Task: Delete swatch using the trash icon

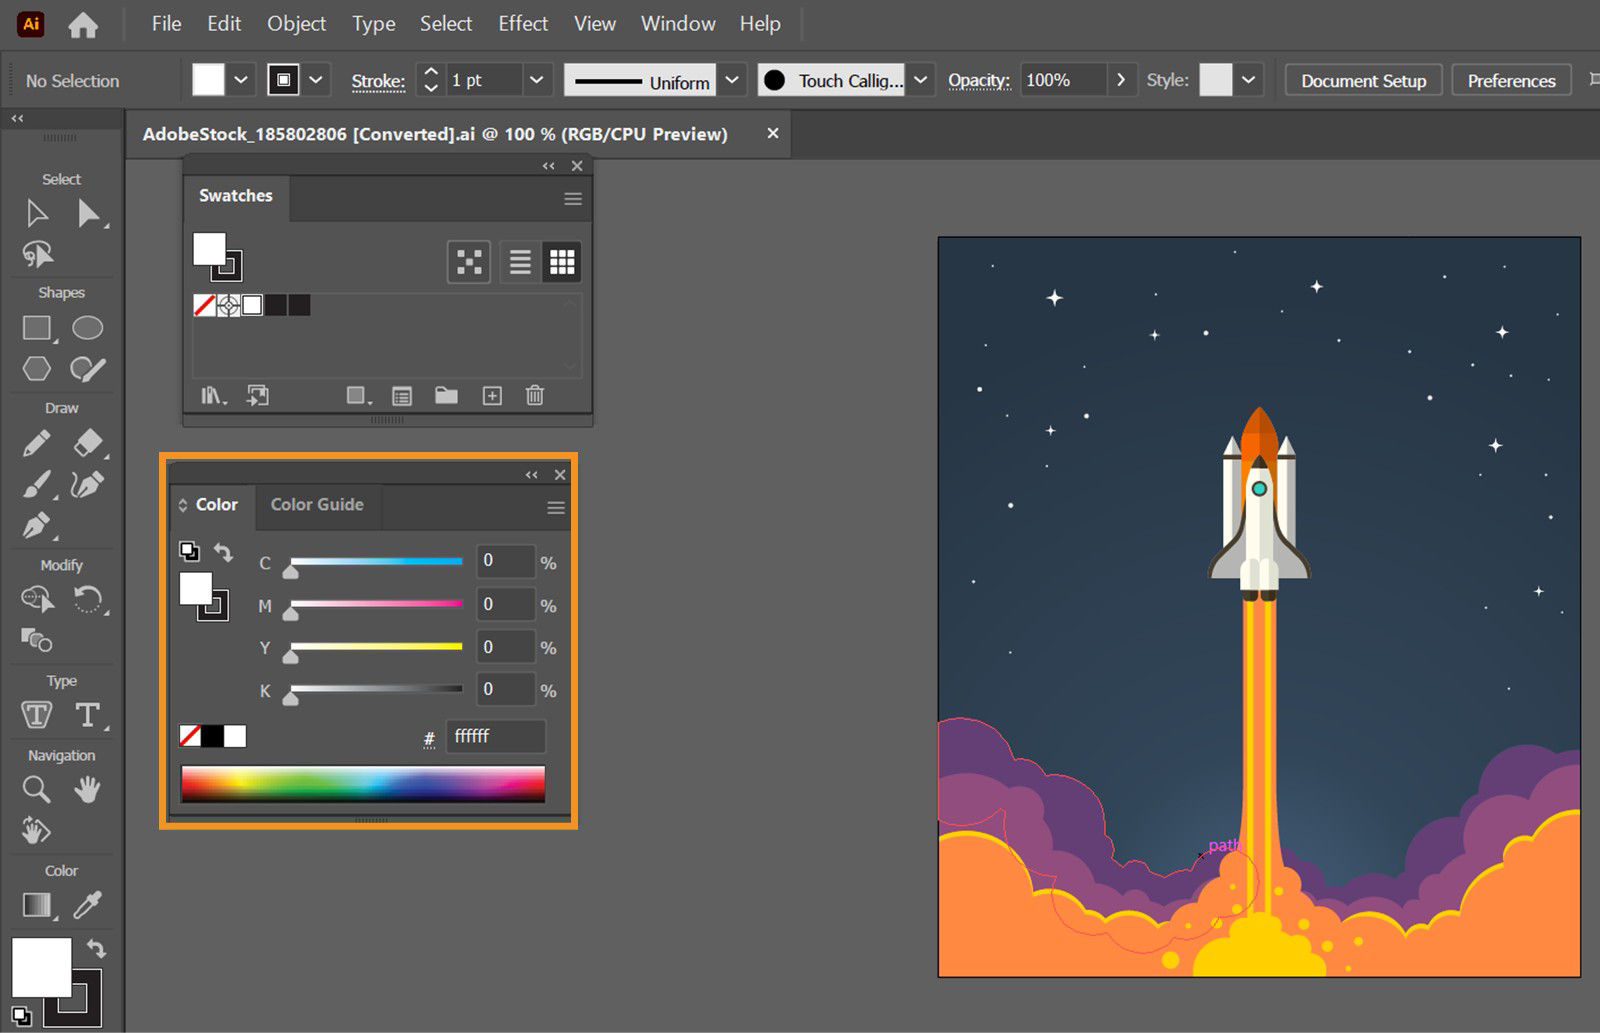Action: 535,396
